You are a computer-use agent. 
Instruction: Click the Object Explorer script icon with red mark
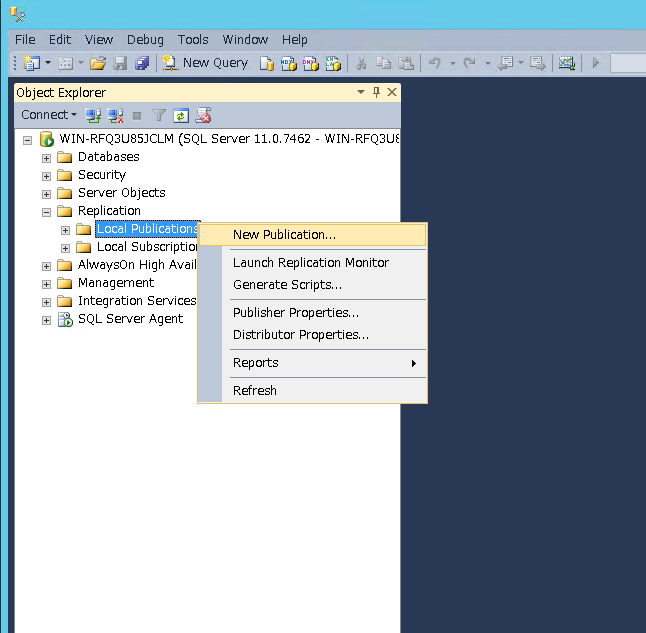click(203, 115)
